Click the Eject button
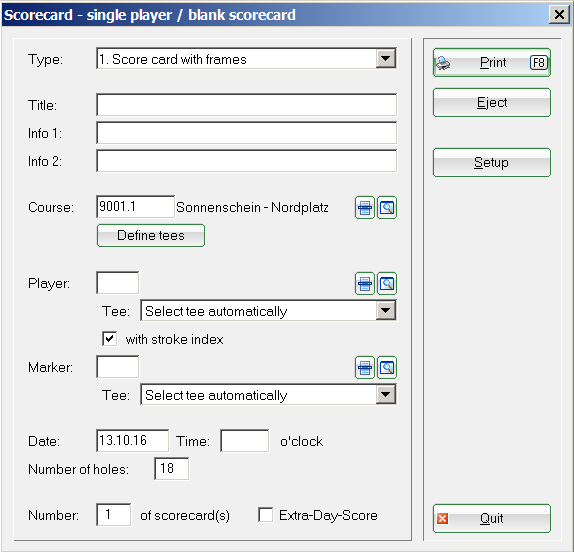Viewport: 574px width, 552px height. (492, 102)
